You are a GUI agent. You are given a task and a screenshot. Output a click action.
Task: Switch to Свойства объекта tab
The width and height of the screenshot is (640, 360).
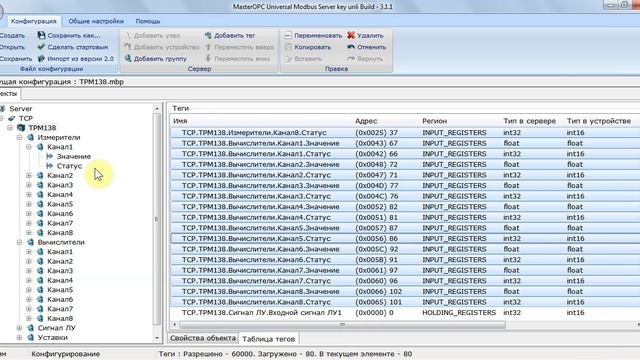[x=203, y=338]
